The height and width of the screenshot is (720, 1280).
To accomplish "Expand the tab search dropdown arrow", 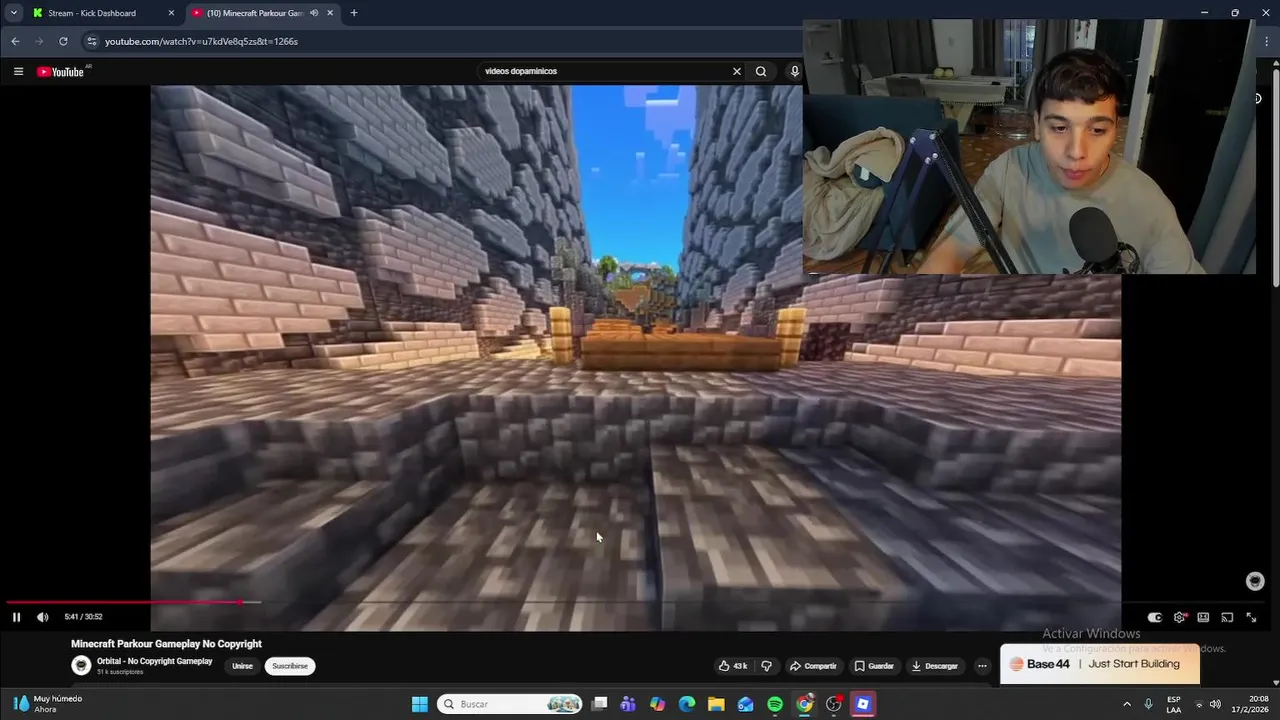I will [13, 13].
